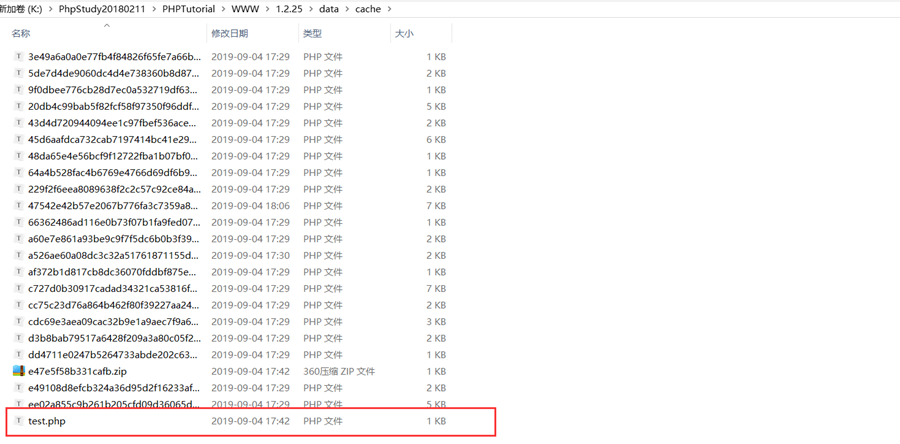Sort files by the 修改日期 column header
Image resolution: width=900 pixels, height=444 pixels.
tap(229, 34)
